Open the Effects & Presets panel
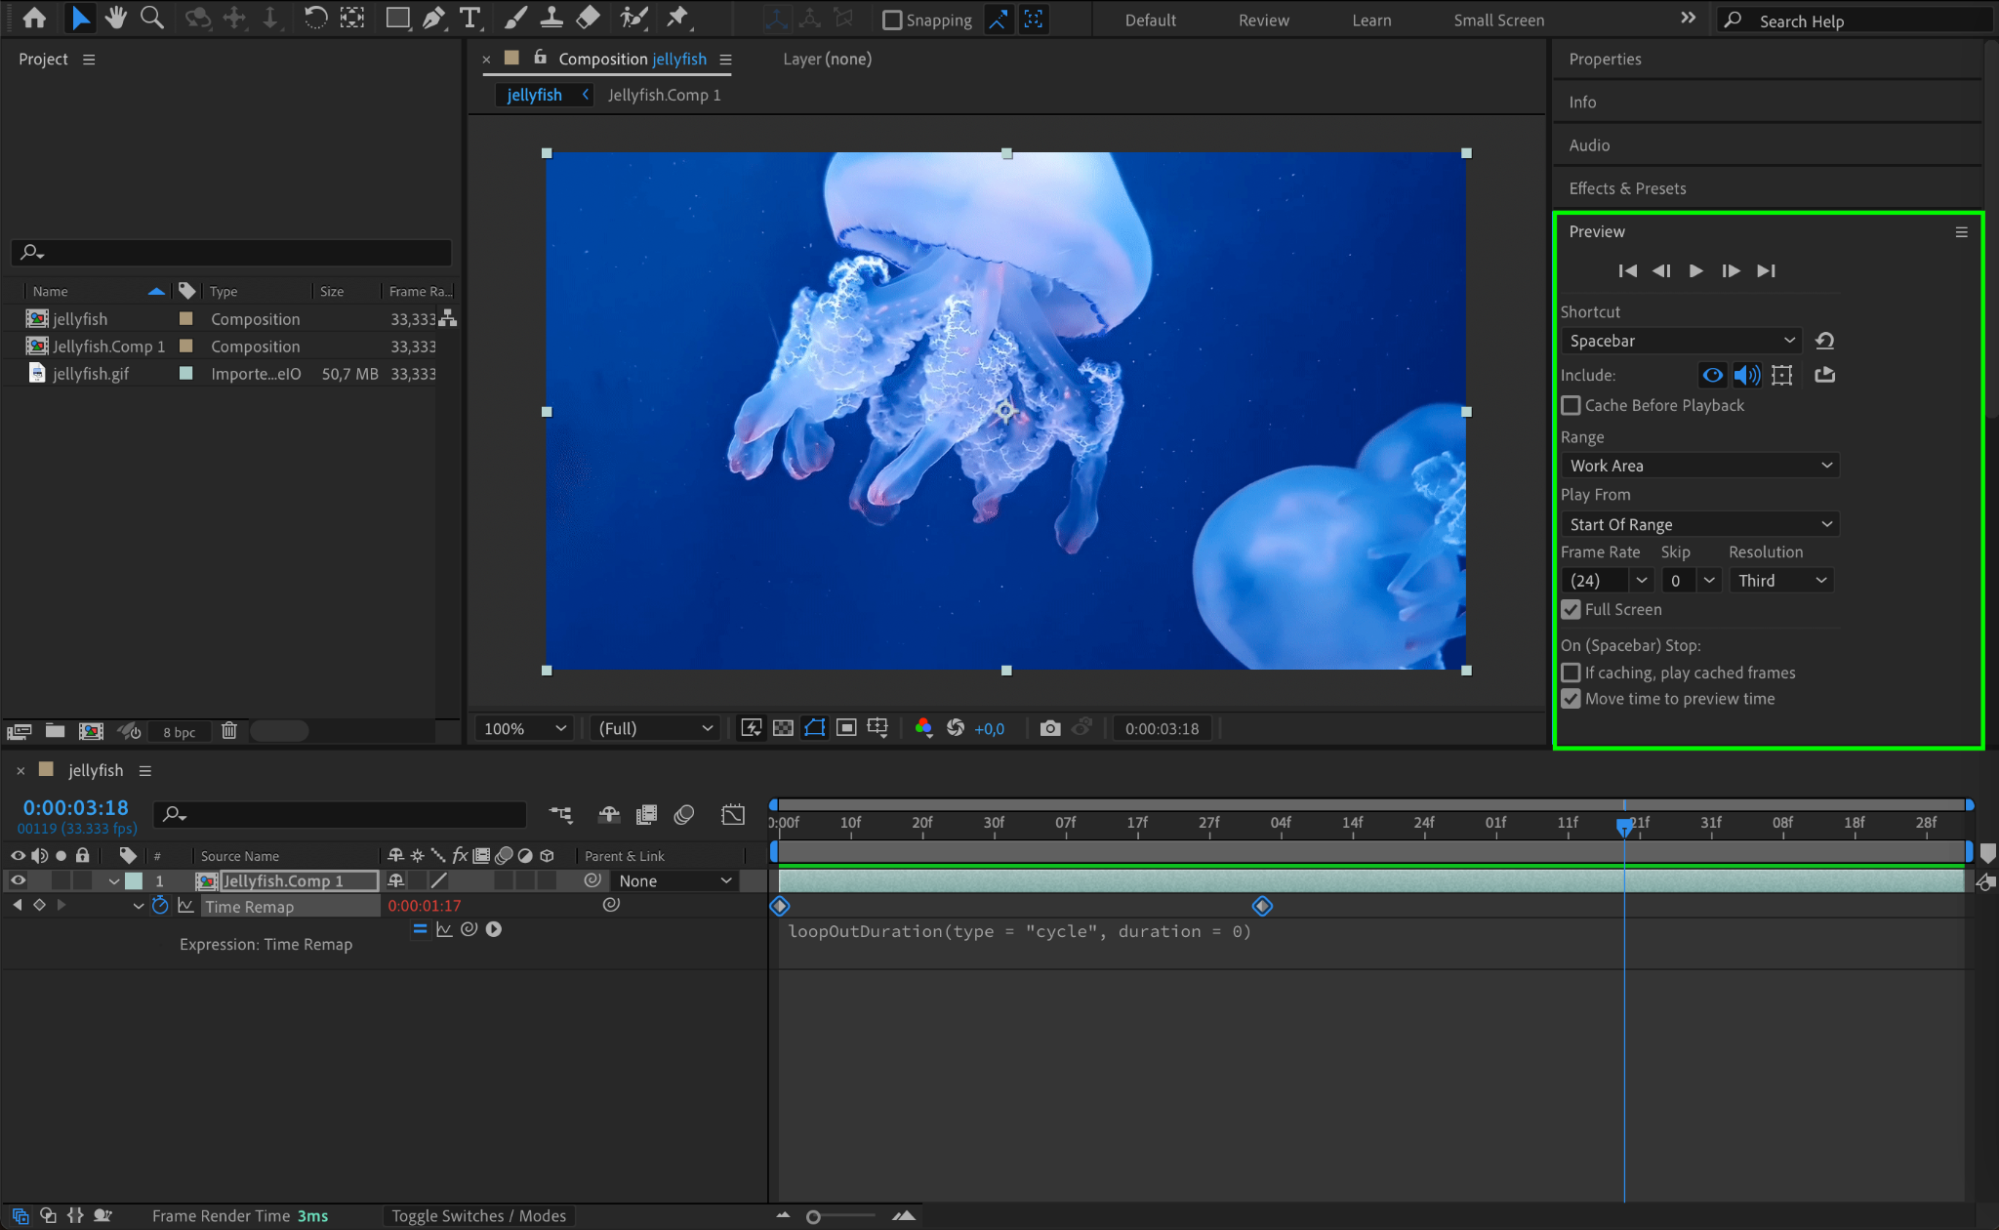This screenshot has width=1999, height=1230. coord(1627,188)
